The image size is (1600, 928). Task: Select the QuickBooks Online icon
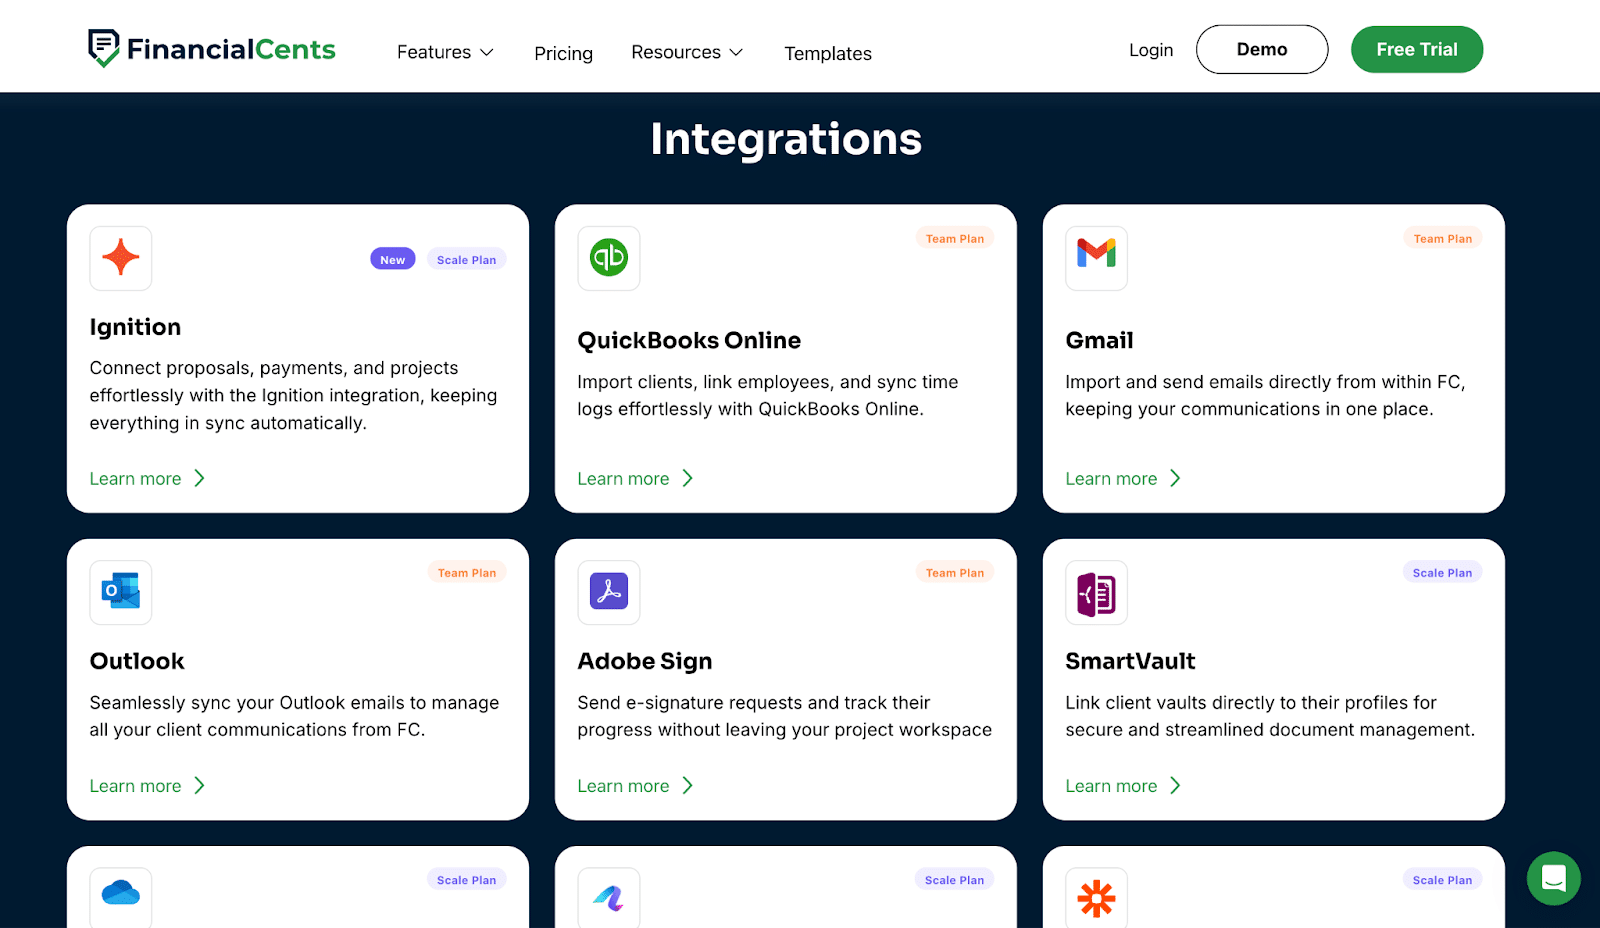click(x=608, y=258)
